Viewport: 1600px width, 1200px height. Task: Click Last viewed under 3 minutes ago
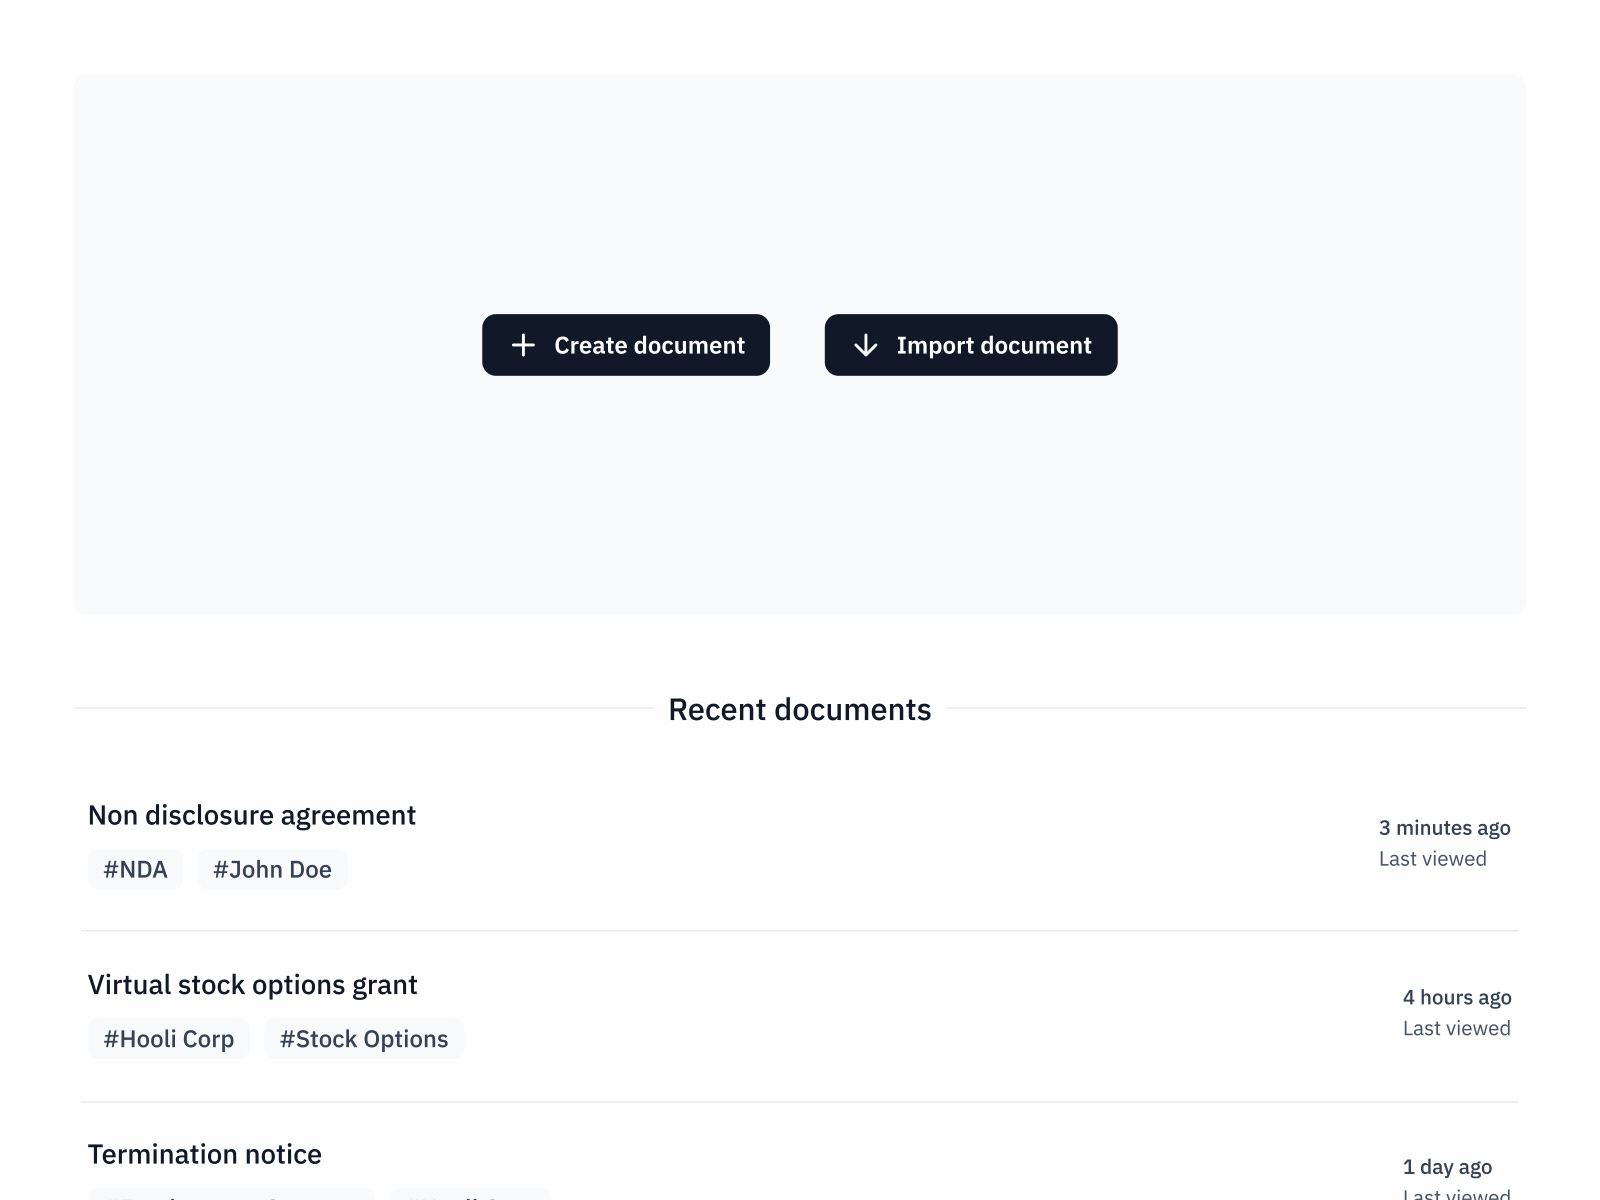coord(1432,859)
